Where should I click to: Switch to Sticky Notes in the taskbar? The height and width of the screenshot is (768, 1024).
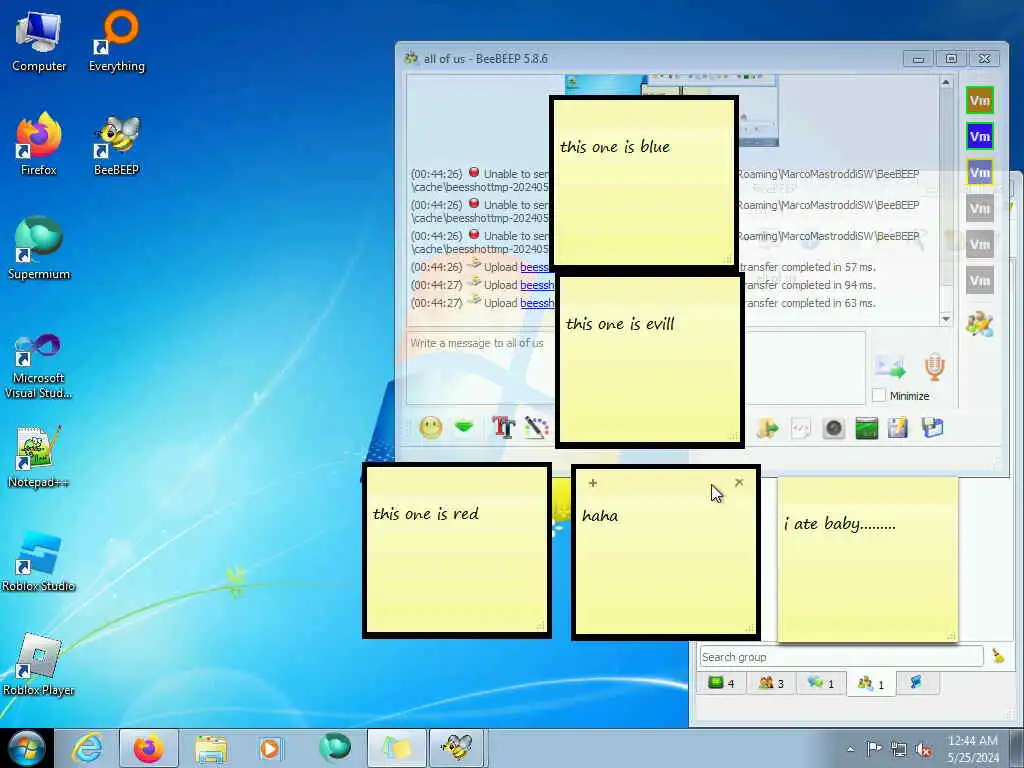tap(396, 748)
